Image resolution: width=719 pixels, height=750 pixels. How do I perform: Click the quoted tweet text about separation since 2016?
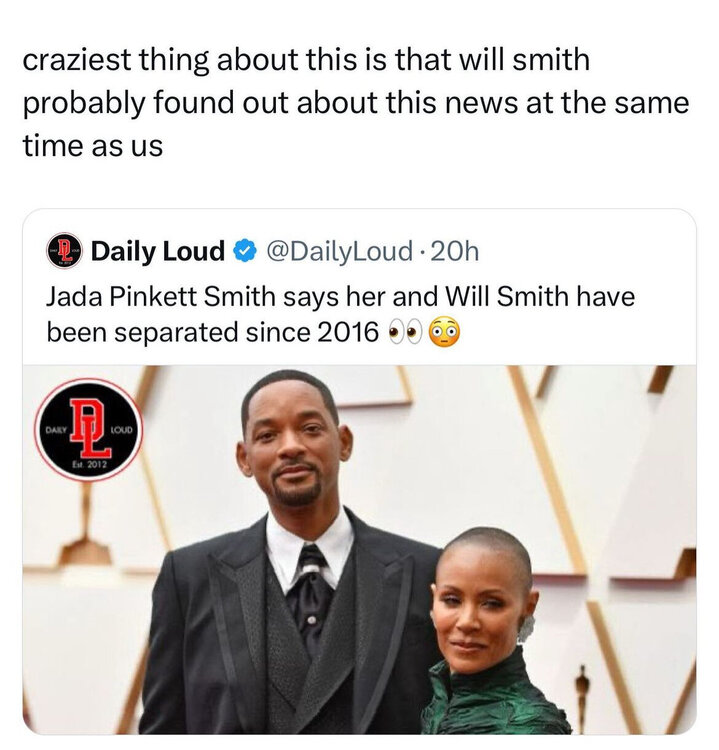[341, 314]
